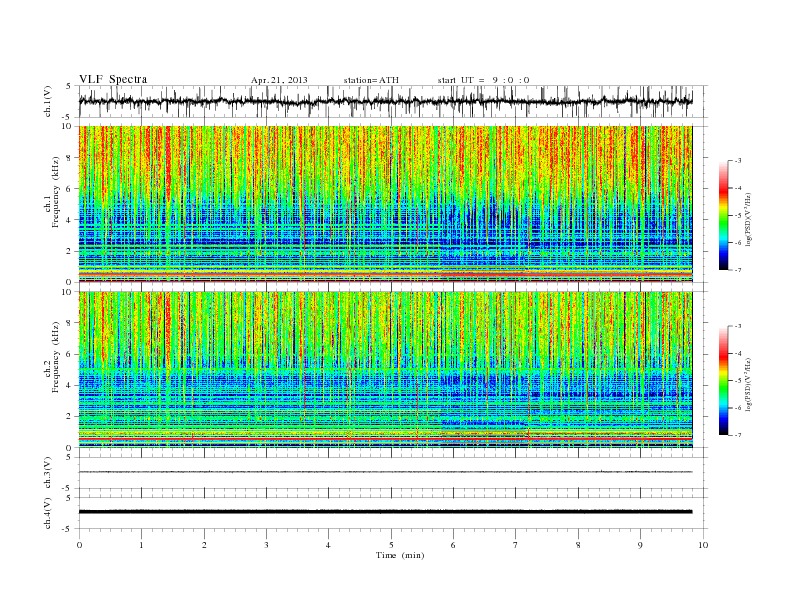Screen dimensions: 792x612
Task: Click the "station=ATH" header label
Action: tap(371, 80)
